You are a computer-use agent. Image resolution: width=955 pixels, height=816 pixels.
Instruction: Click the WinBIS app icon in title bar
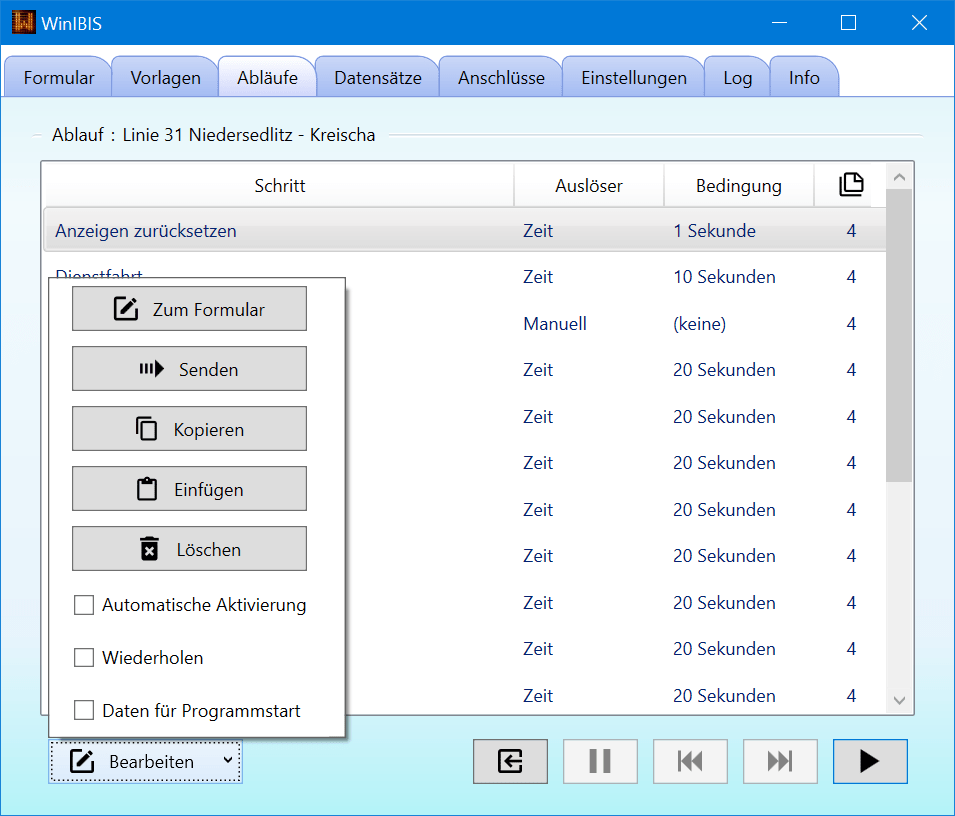point(24,23)
